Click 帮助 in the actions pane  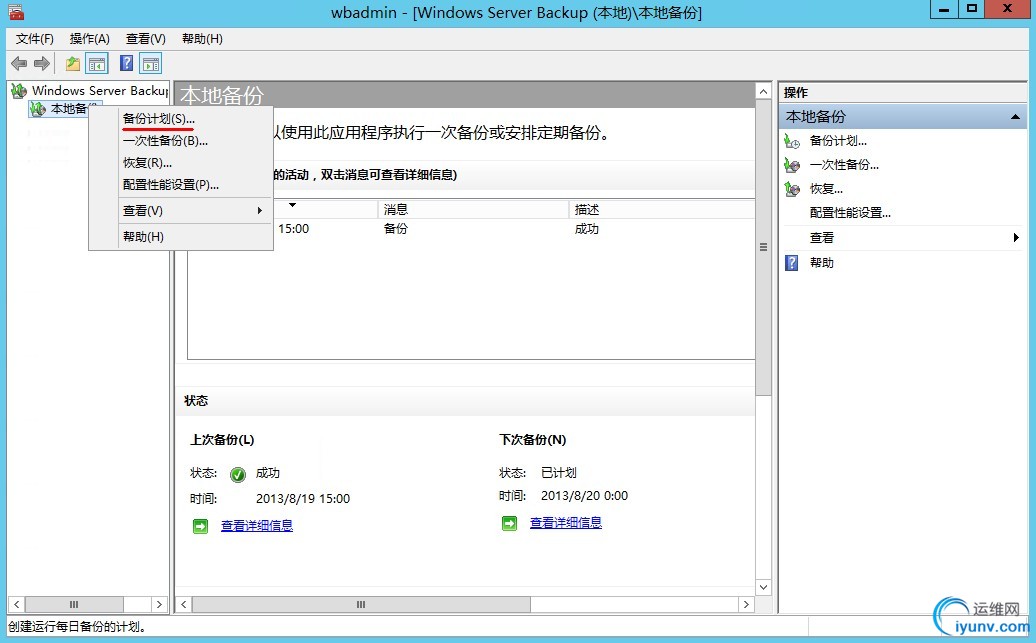pyautogui.click(x=822, y=263)
